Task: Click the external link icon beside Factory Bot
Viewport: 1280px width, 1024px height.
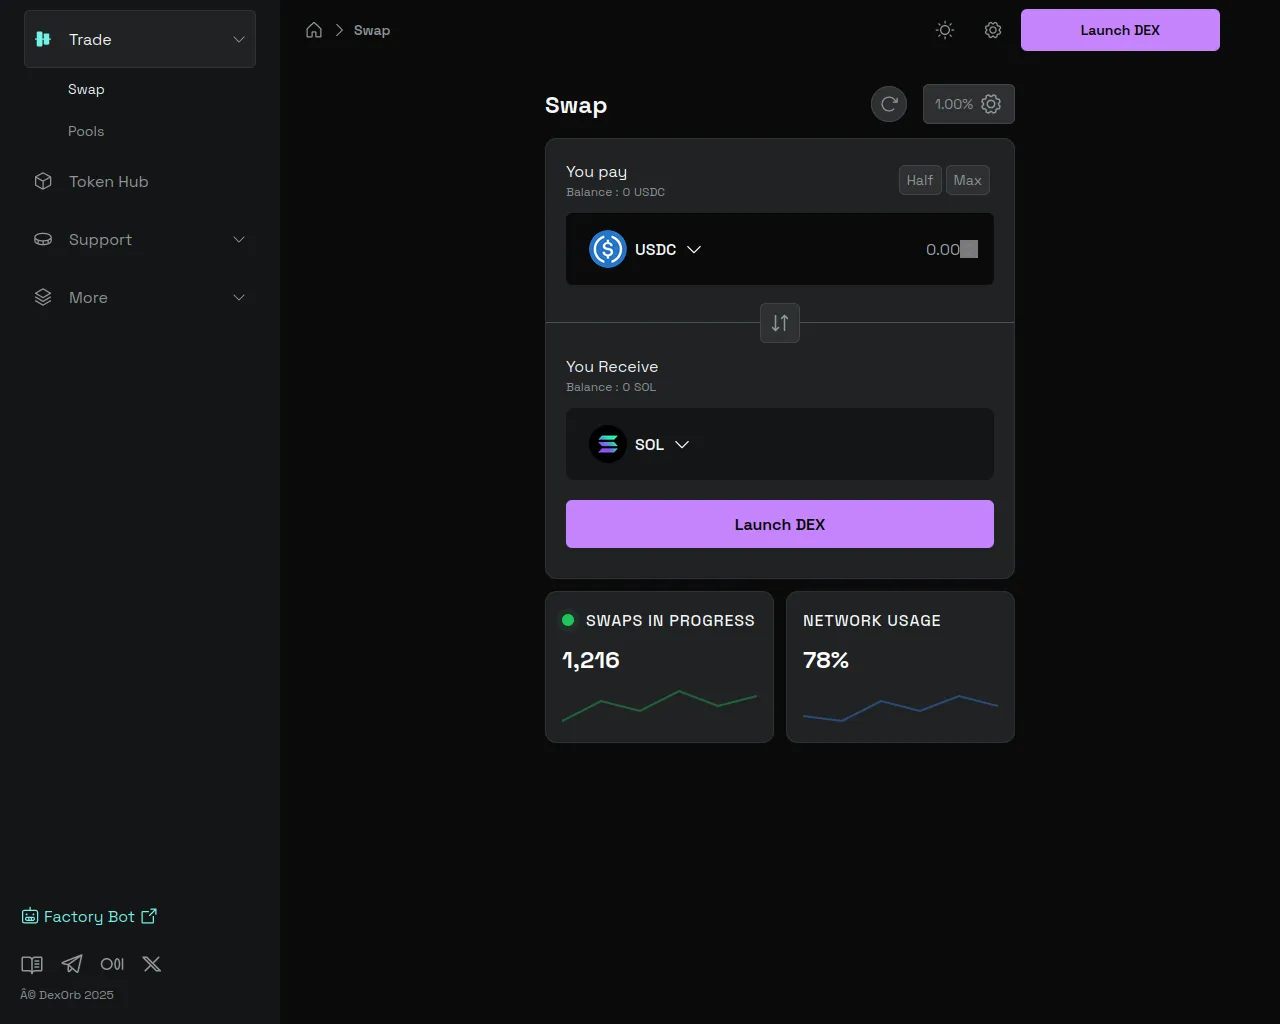Action: pyautogui.click(x=149, y=915)
